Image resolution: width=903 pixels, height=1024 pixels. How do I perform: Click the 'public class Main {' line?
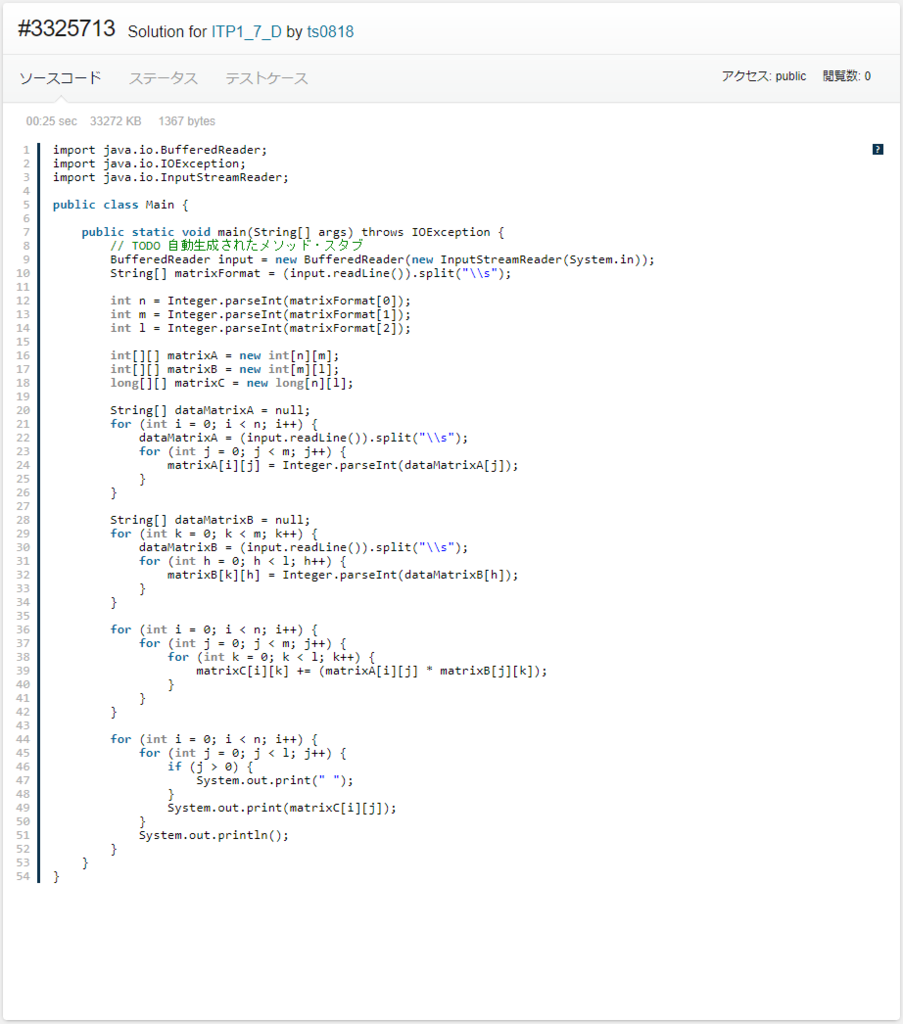[x=121, y=205]
